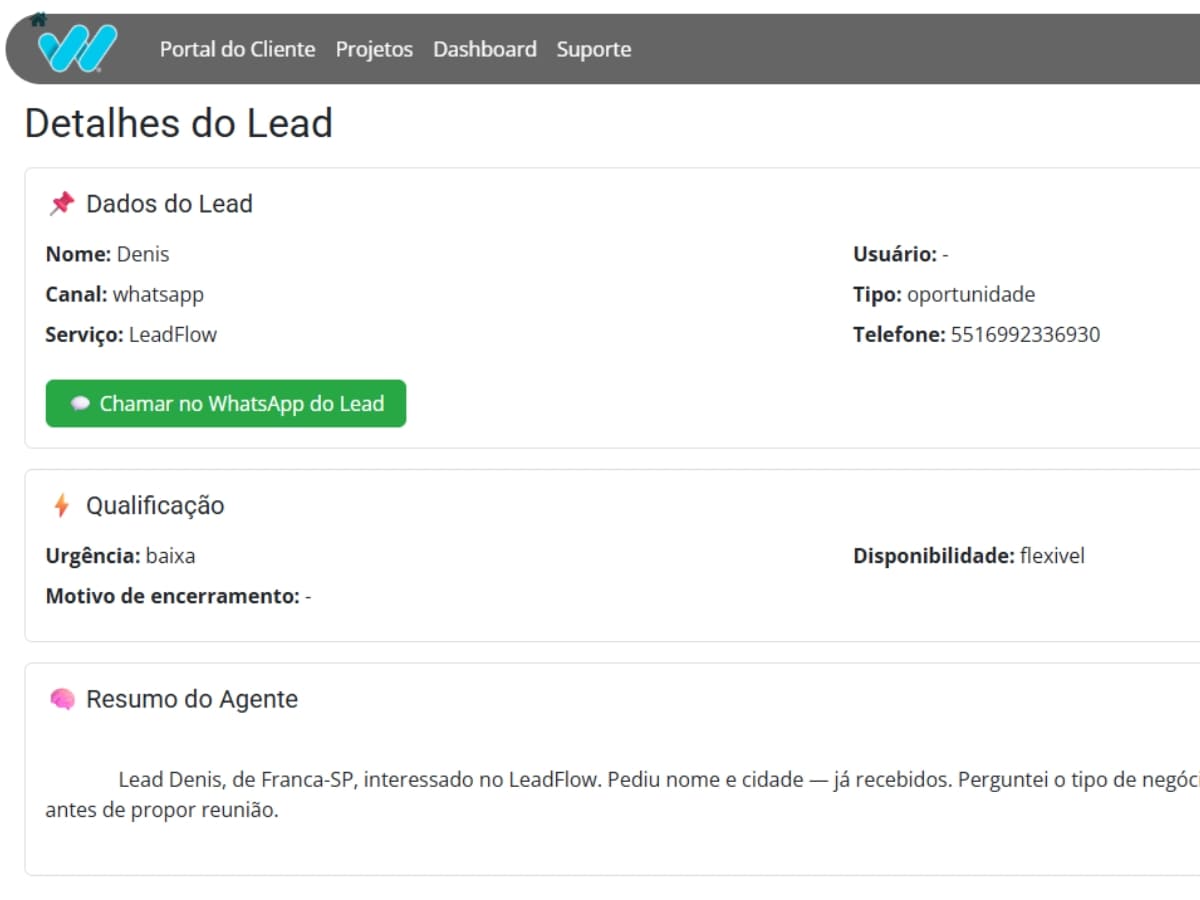Image resolution: width=1200 pixels, height=900 pixels.
Task: Open Suporte
Action: coord(594,49)
